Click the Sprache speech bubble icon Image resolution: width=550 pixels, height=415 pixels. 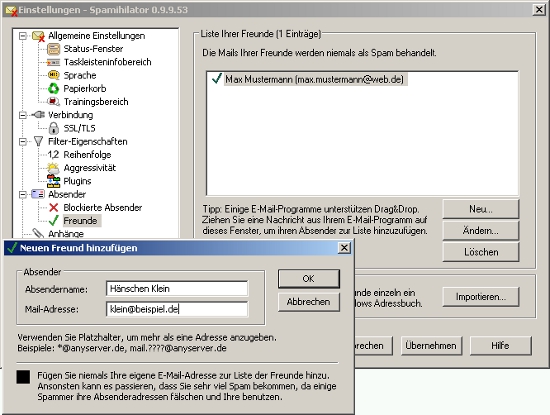54,75
